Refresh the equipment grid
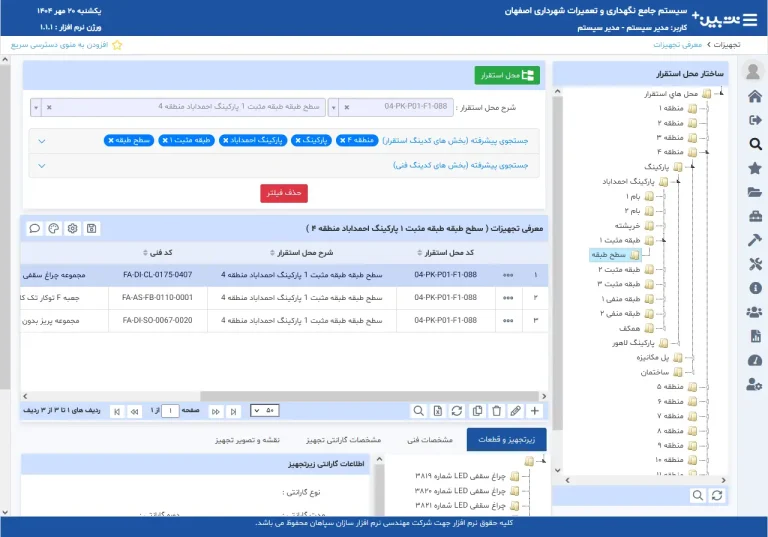This screenshot has width=768, height=537. 457,411
